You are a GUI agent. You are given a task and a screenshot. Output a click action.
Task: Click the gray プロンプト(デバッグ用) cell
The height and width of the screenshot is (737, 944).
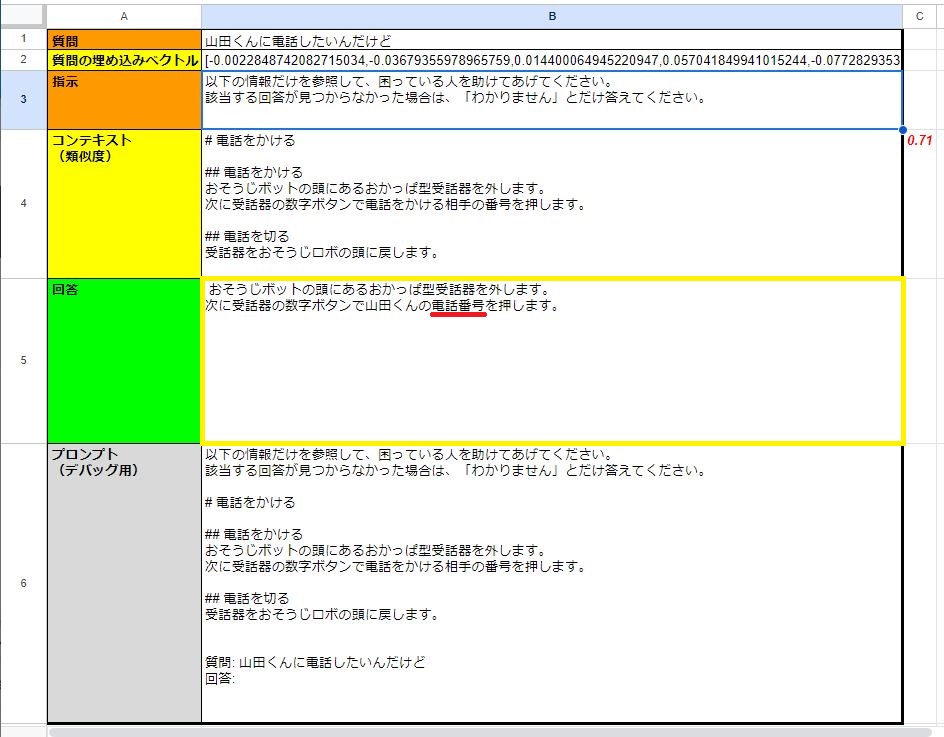coord(124,583)
